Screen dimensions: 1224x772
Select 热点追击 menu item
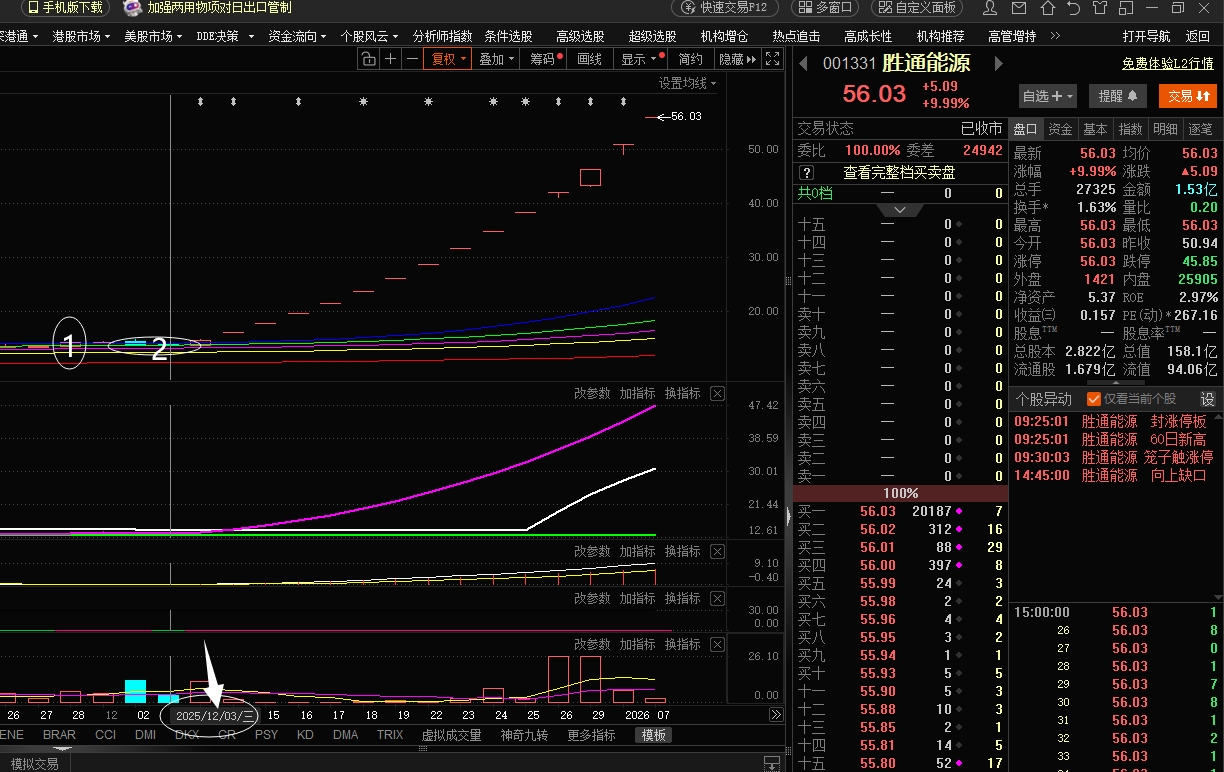tap(796, 36)
